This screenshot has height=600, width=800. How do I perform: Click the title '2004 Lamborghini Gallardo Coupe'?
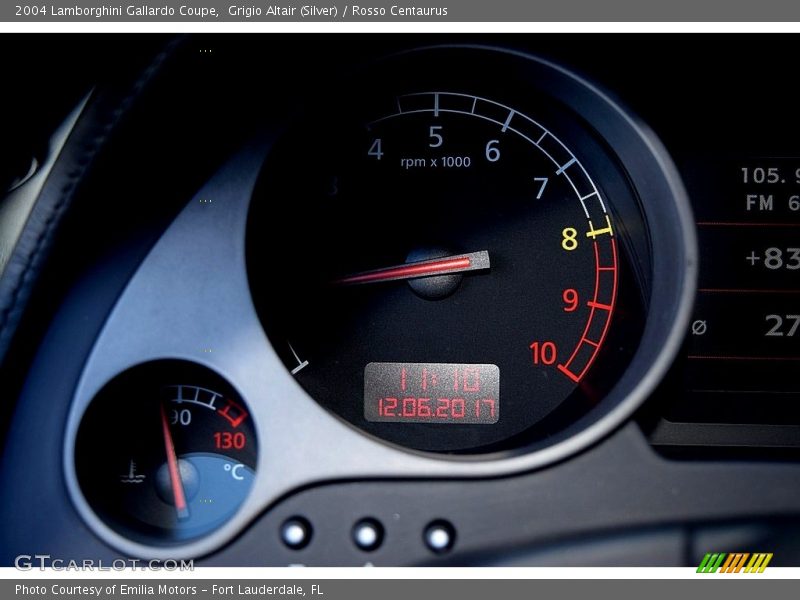click(x=116, y=11)
